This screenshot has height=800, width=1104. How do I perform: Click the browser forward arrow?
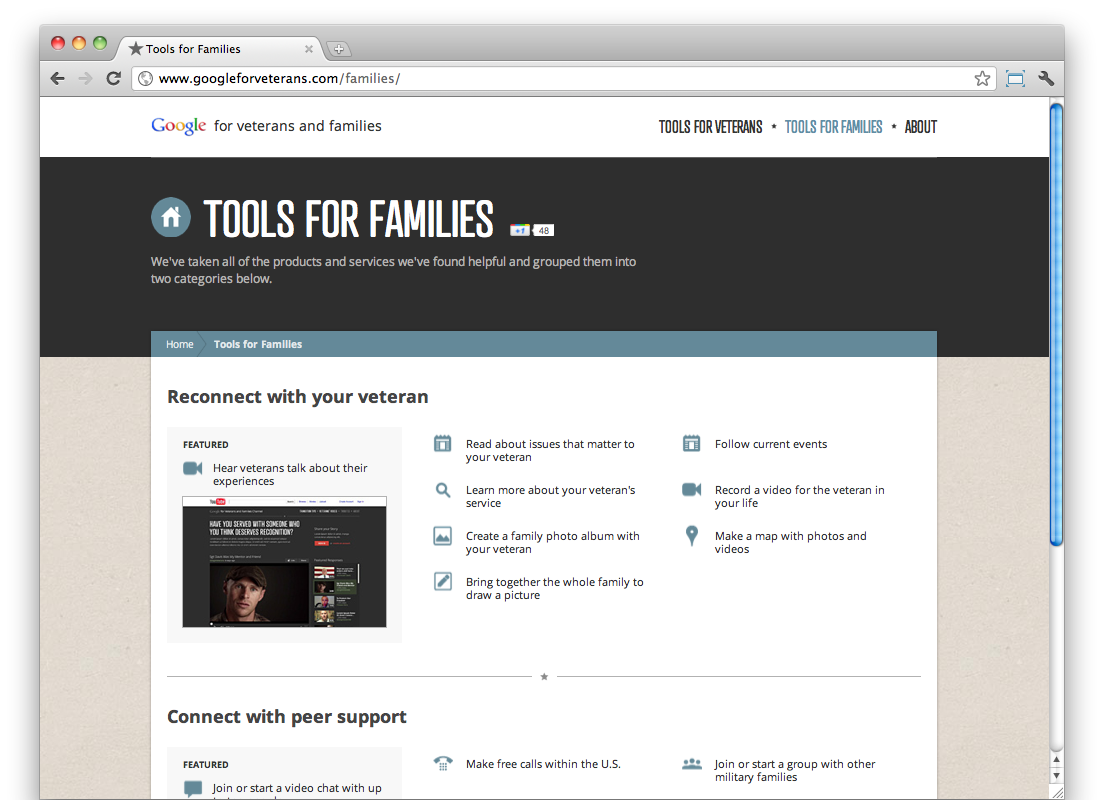click(85, 78)
